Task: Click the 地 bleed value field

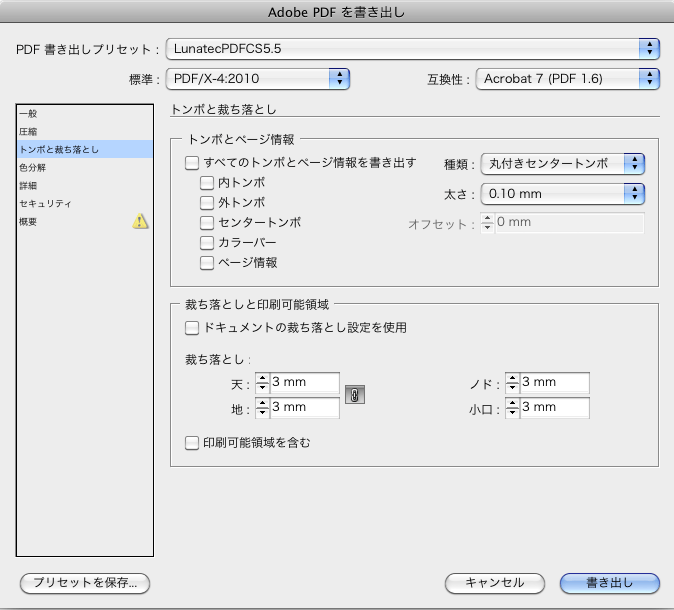Action: (x=305, y=407)
